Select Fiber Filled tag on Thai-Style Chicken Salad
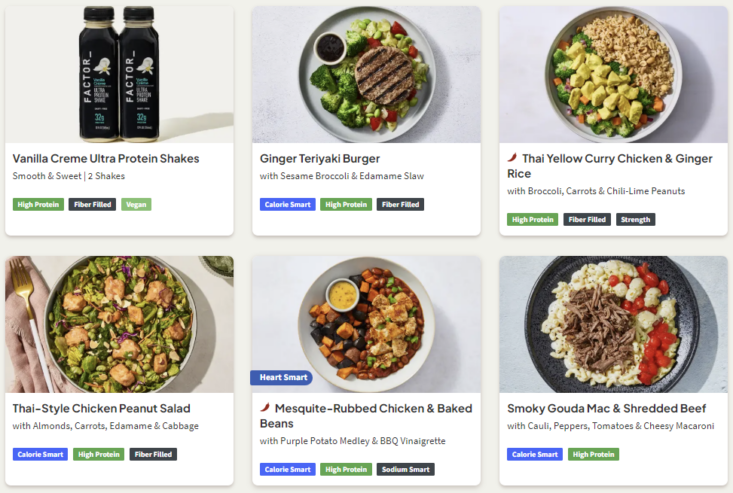Image resolution: width=733 pixels, height=493 pixels. pos(153,454)
